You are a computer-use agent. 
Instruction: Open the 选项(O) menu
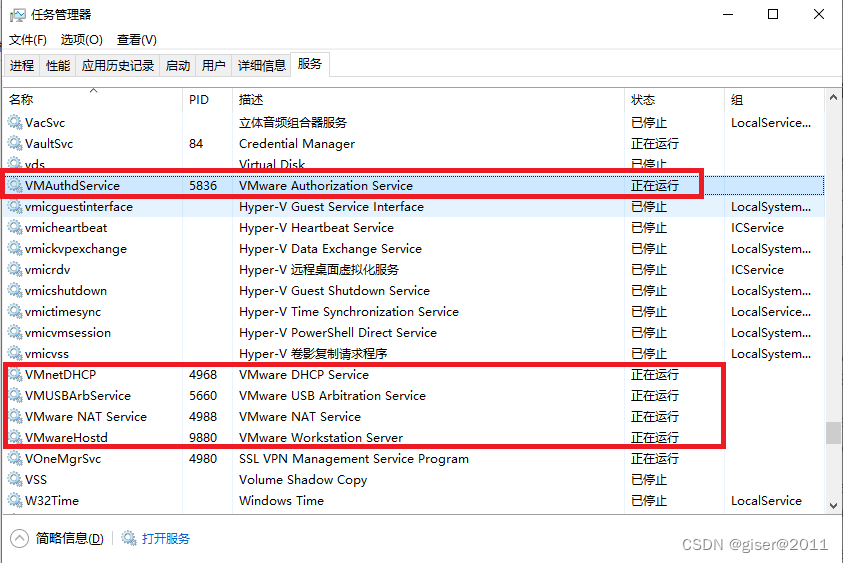point(82,40)
